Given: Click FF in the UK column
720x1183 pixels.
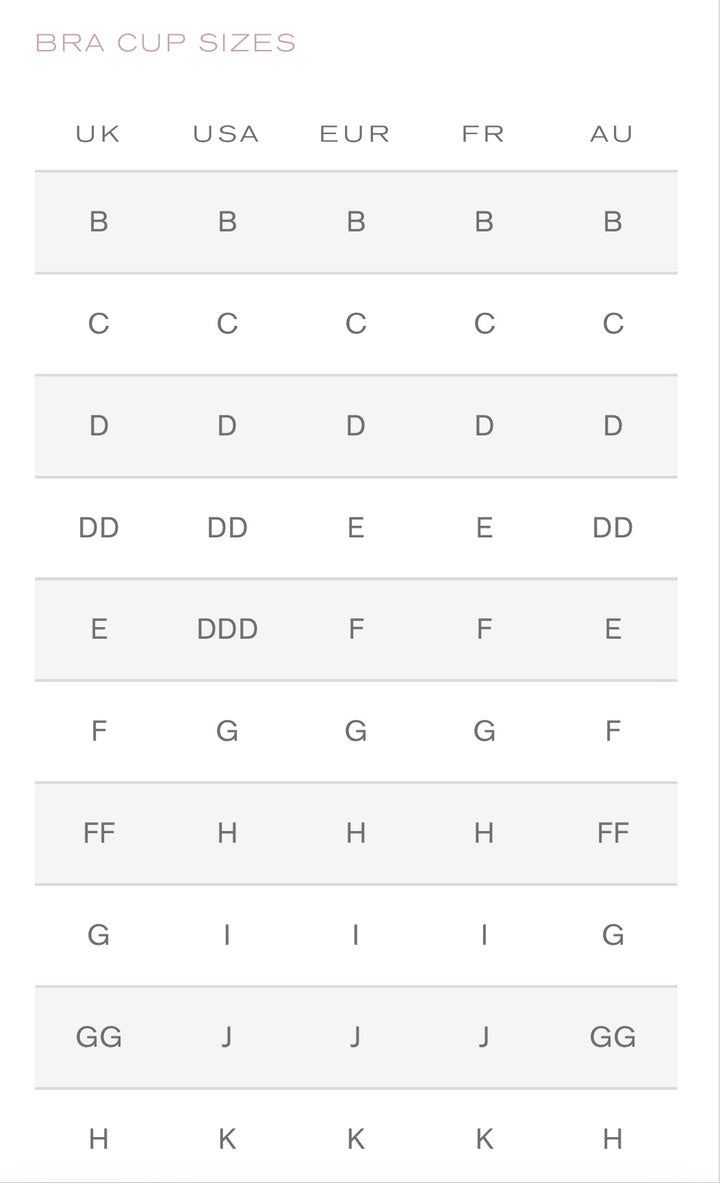Looking at the screenshot, I should (x=98, y=833).
